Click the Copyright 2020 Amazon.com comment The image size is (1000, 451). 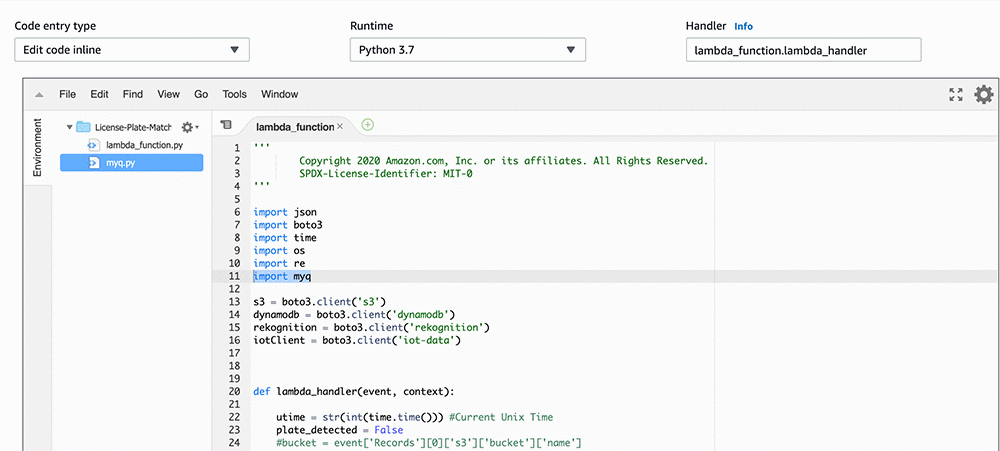click(504, 161)
